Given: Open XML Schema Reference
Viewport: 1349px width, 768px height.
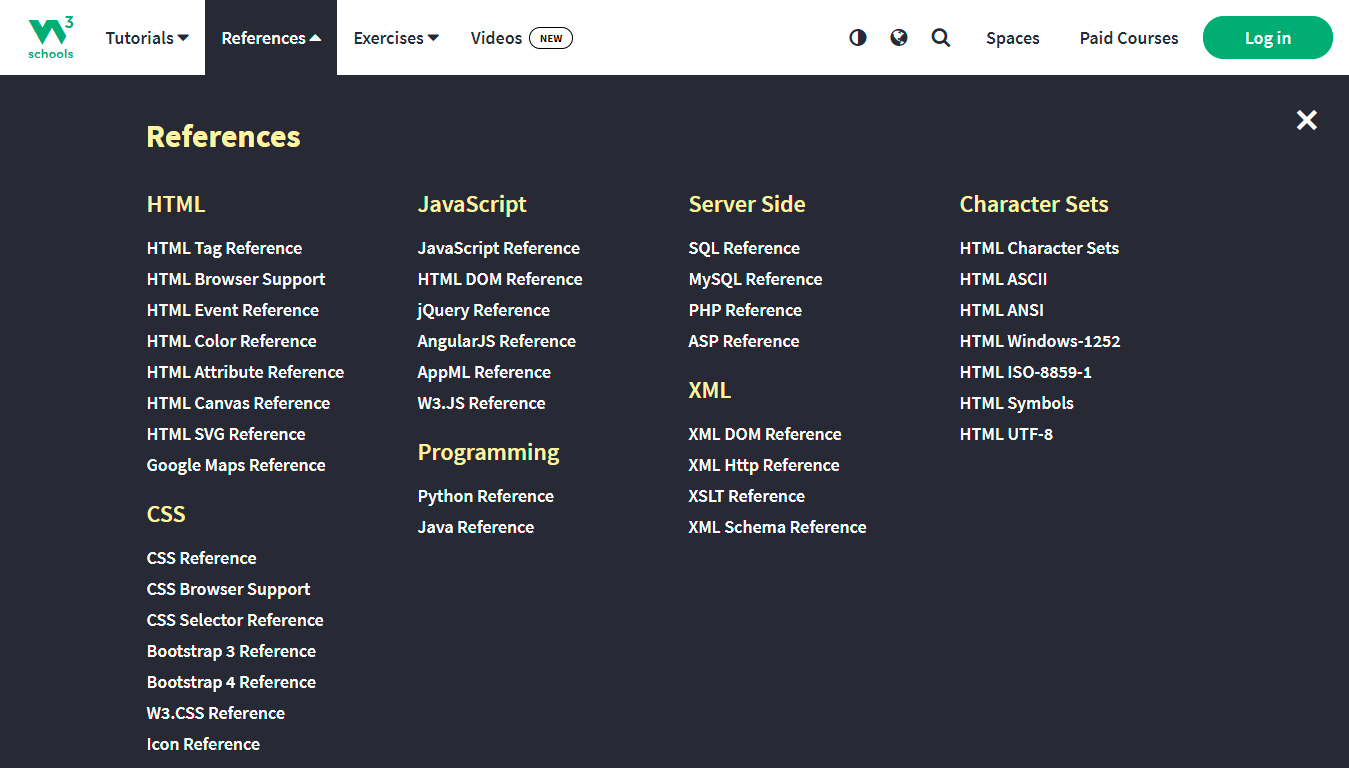Looking at the screenshot, I should click(778, 527).
